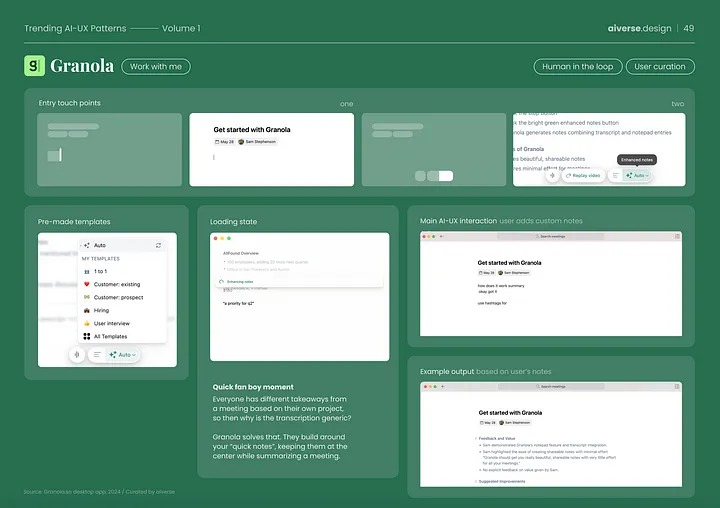Click the sidebar panel icon in Main AI-UX interaction window
Image resolution: width=720 pixels, height=508 pixels.
677,237
